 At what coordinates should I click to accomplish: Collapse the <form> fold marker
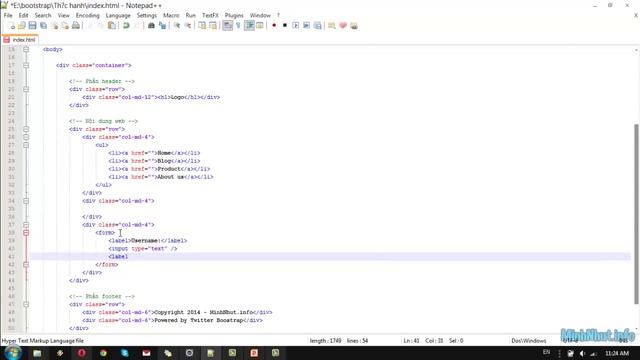coord(26,233)
